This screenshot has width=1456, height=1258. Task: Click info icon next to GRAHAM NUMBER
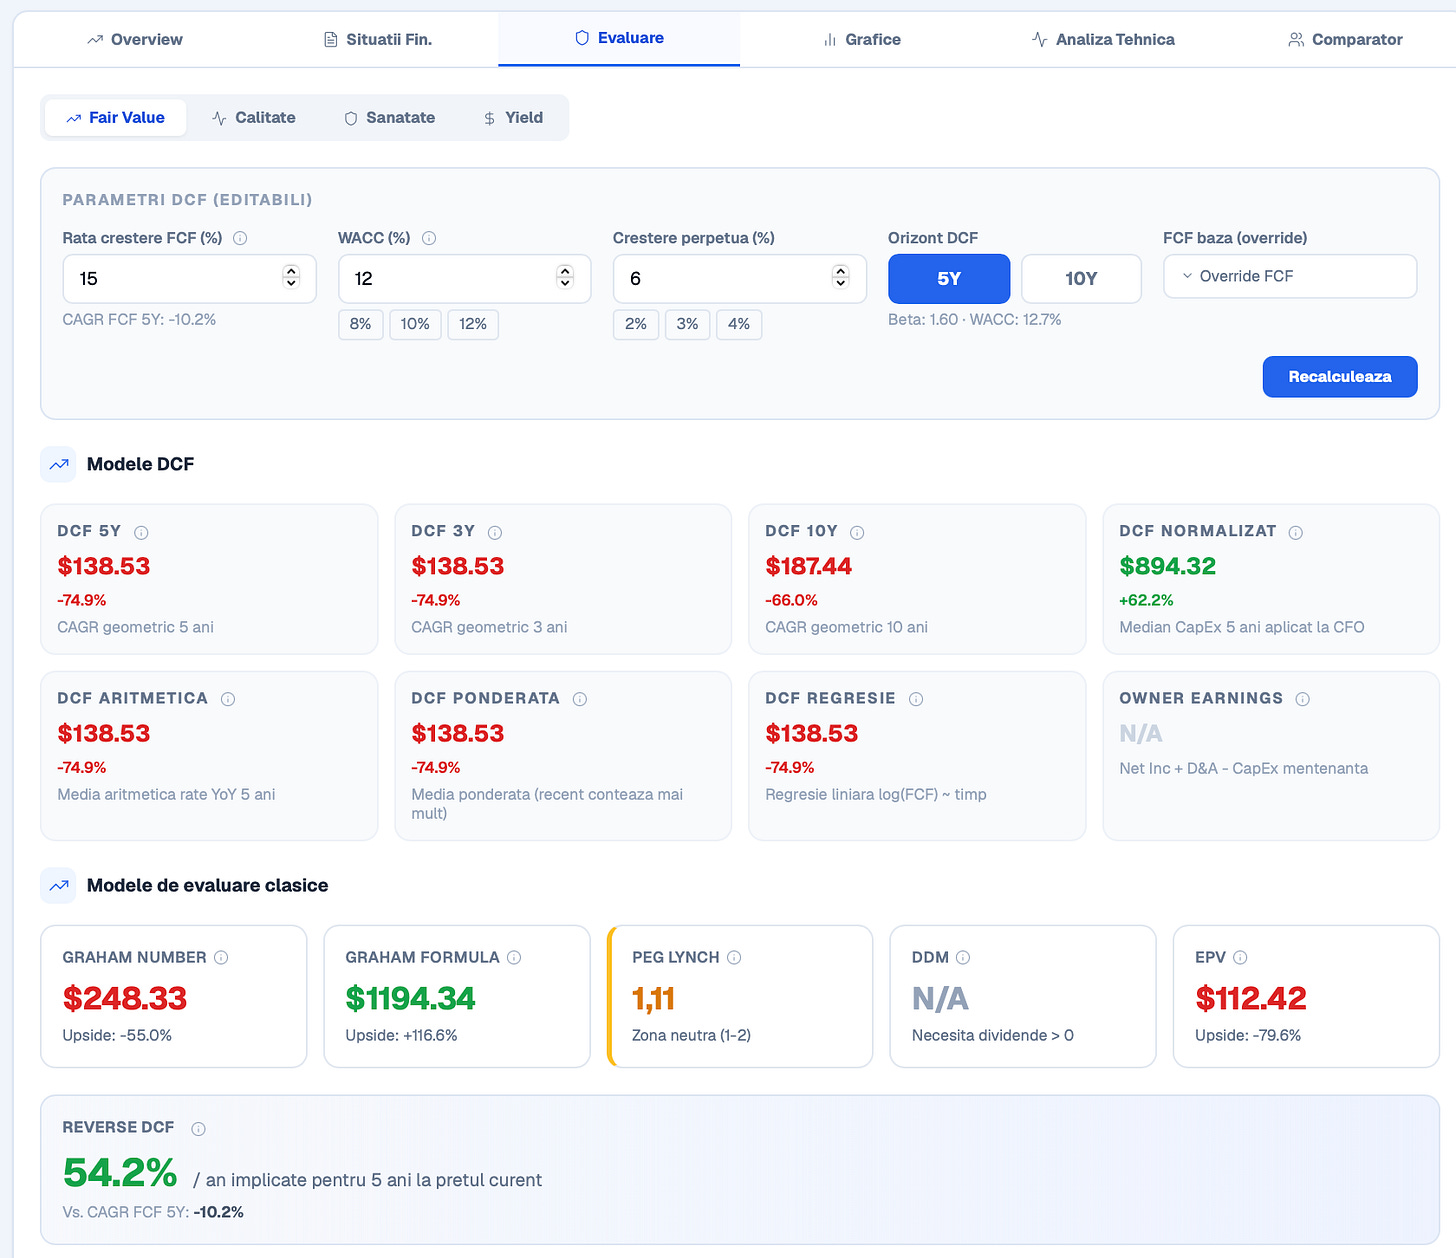(x=221, y=957)
